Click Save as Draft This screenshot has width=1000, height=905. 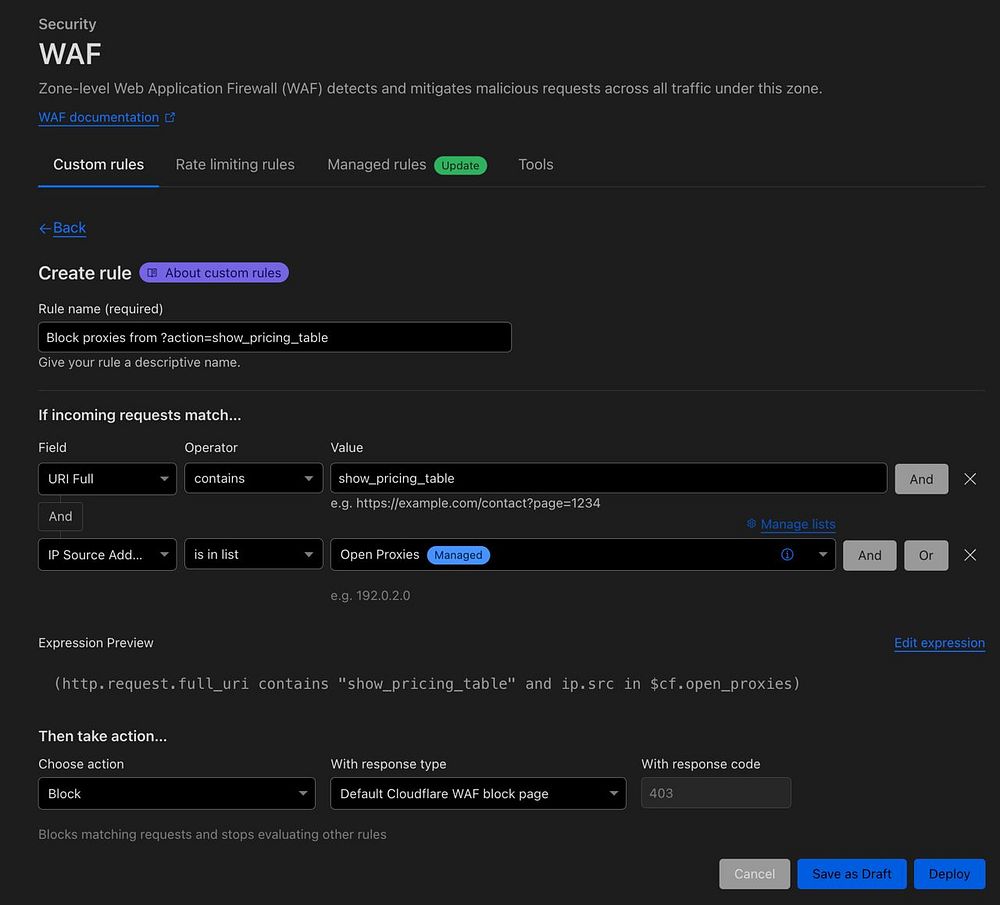click(x=851, y=874)
